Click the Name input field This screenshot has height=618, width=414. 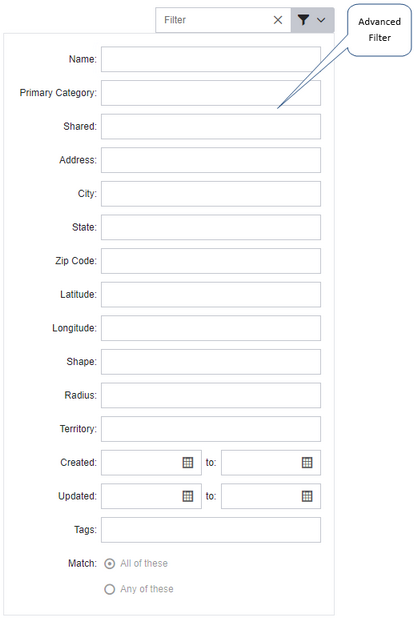coord(211,59)
